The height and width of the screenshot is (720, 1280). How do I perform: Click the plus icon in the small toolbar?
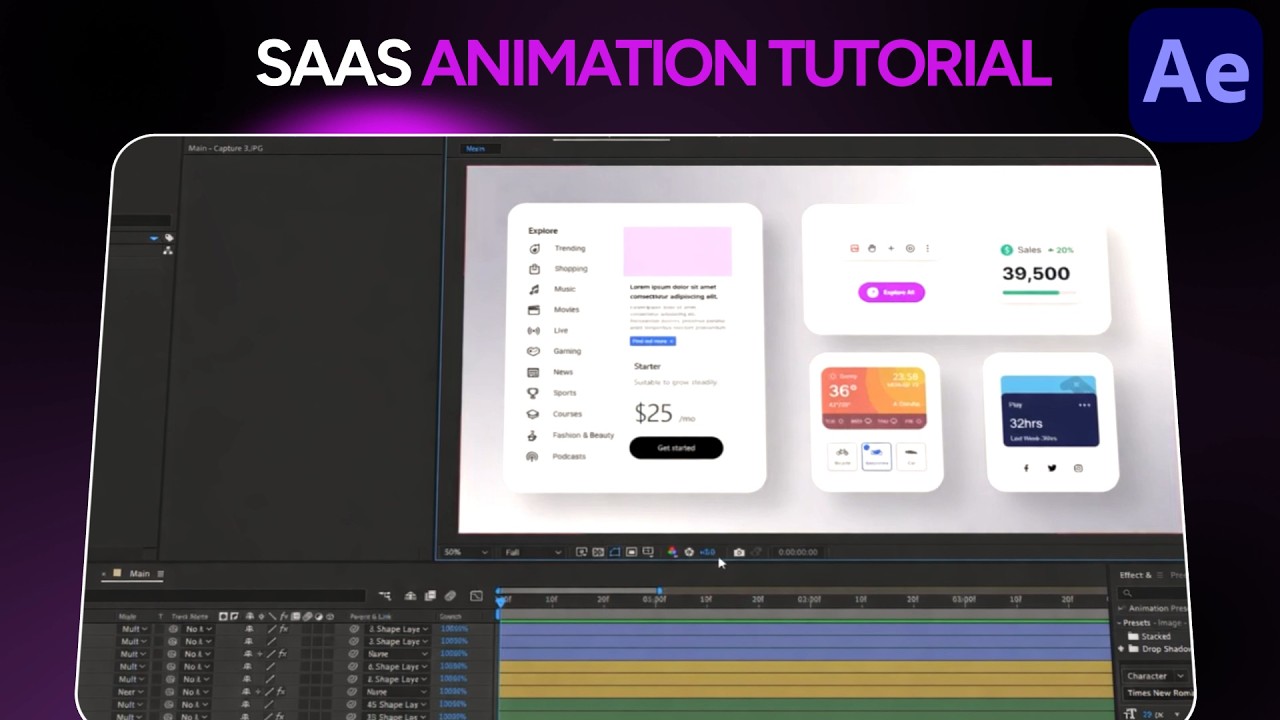(x=891, y=248)
